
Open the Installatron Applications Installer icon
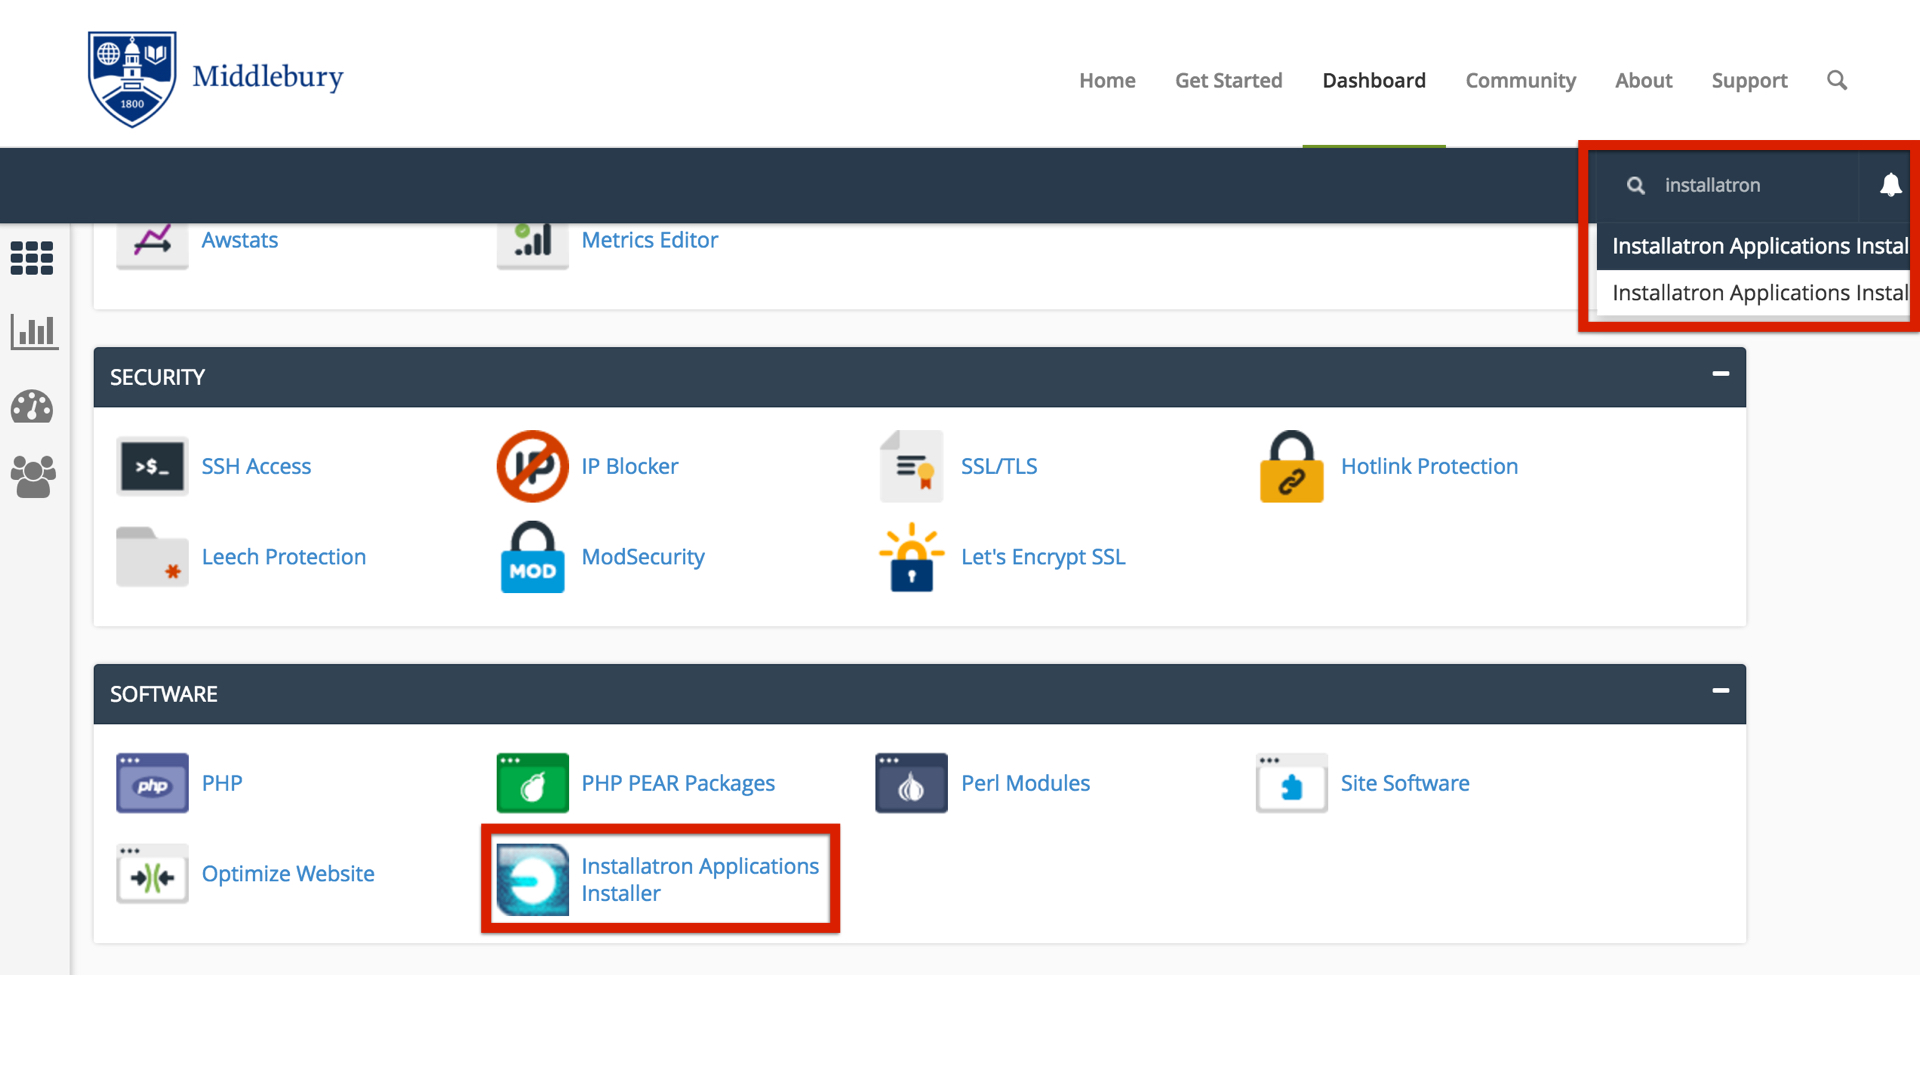tap(532, 880)
